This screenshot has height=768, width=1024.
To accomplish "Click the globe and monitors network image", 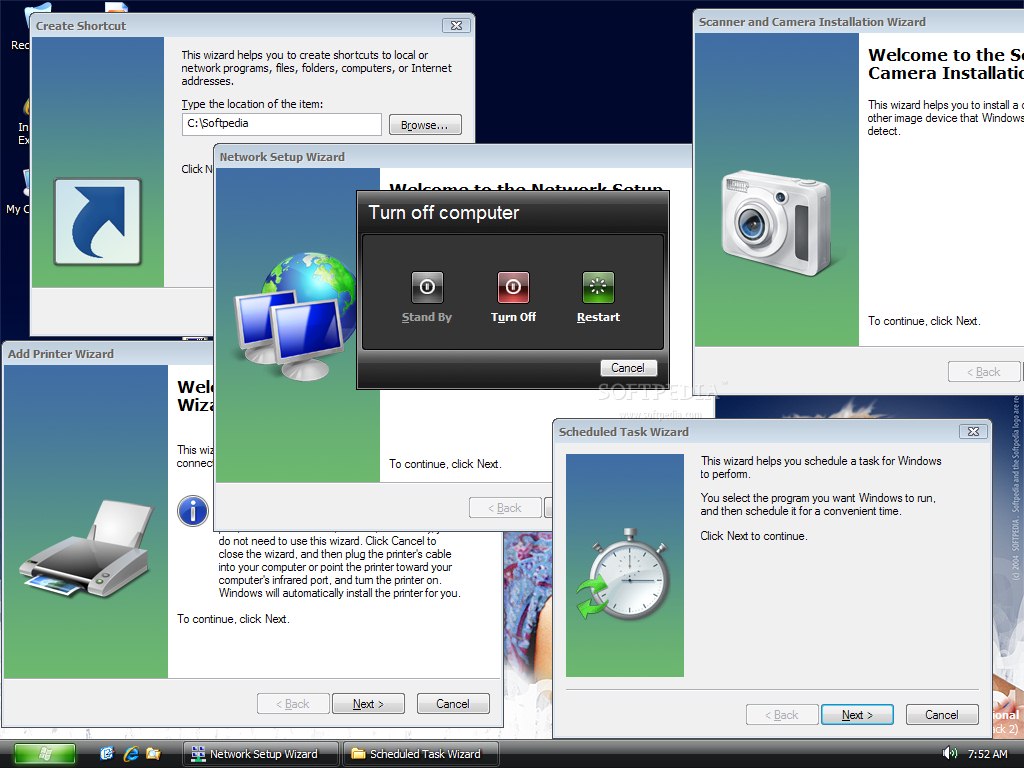I will pyautogui.click(x=294, y=316).
